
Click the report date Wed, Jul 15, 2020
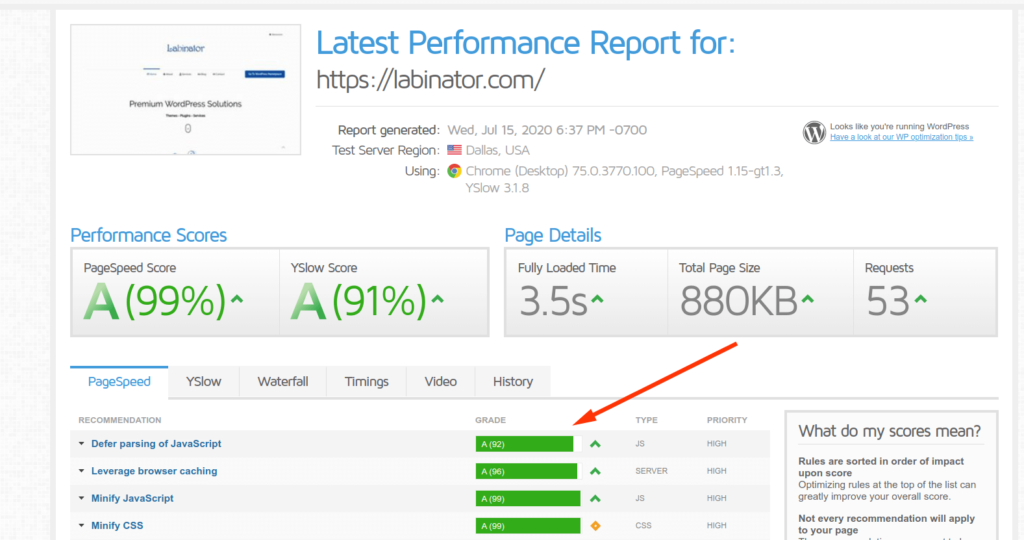pyautogui.click(x=547, y=130)
